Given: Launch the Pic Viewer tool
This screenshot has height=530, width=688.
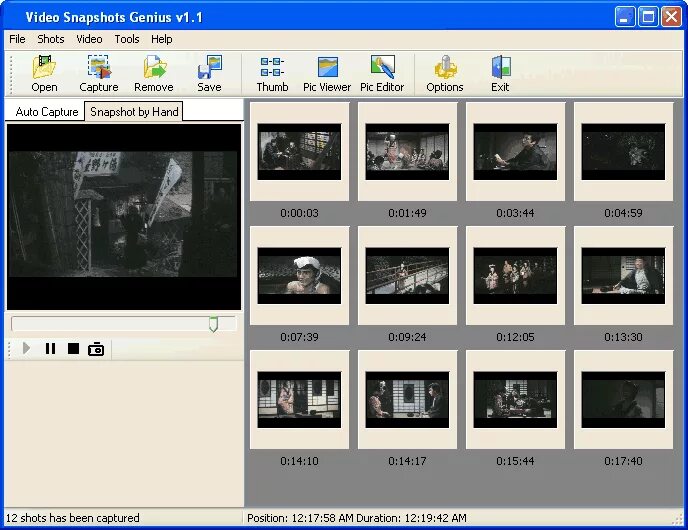Looking at the screenshot, I should point(327,73).
